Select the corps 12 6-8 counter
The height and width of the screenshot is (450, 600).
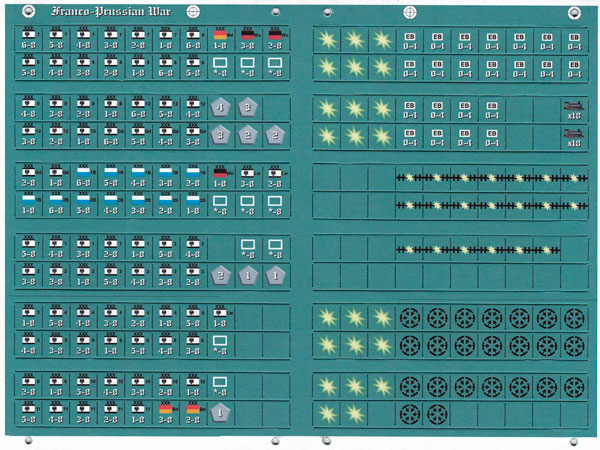138,108
